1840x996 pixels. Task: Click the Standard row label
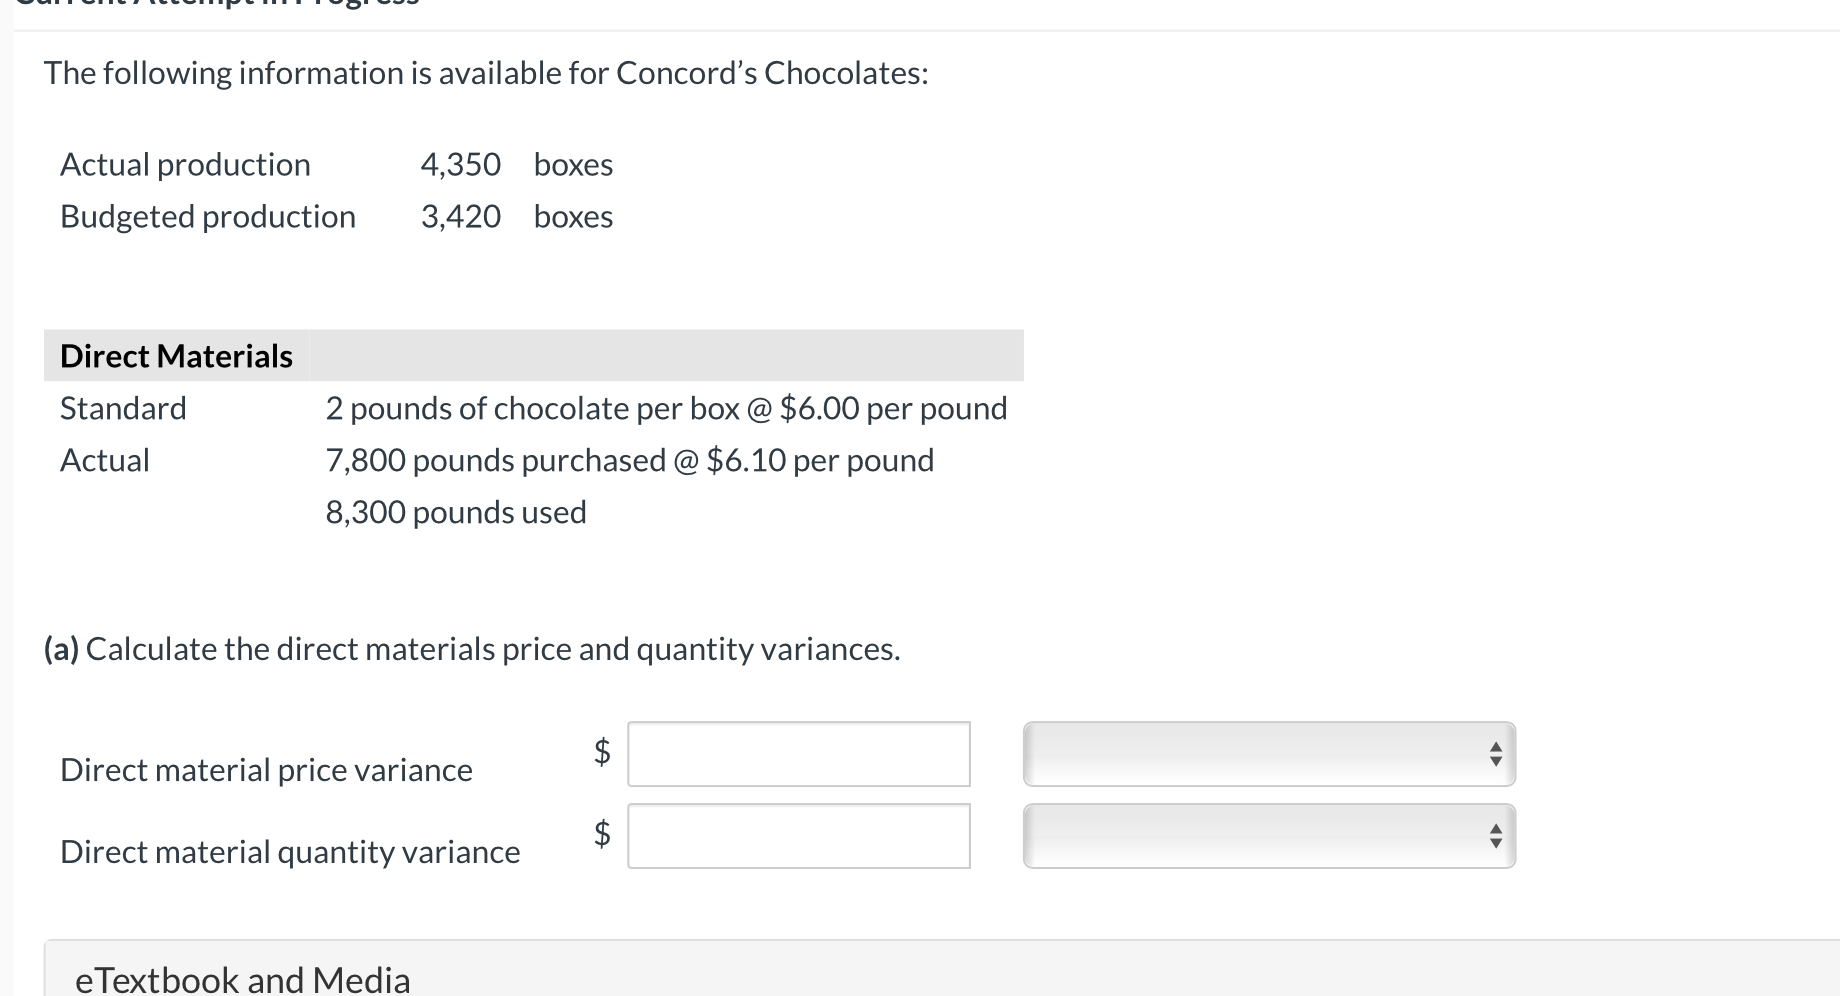coord(123,408)
